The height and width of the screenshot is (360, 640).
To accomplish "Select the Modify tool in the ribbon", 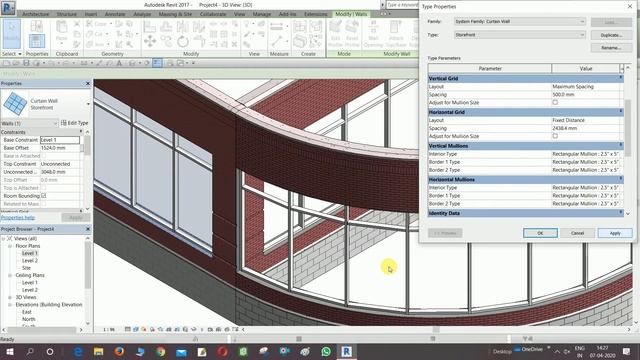I will (x=11, y=34).
